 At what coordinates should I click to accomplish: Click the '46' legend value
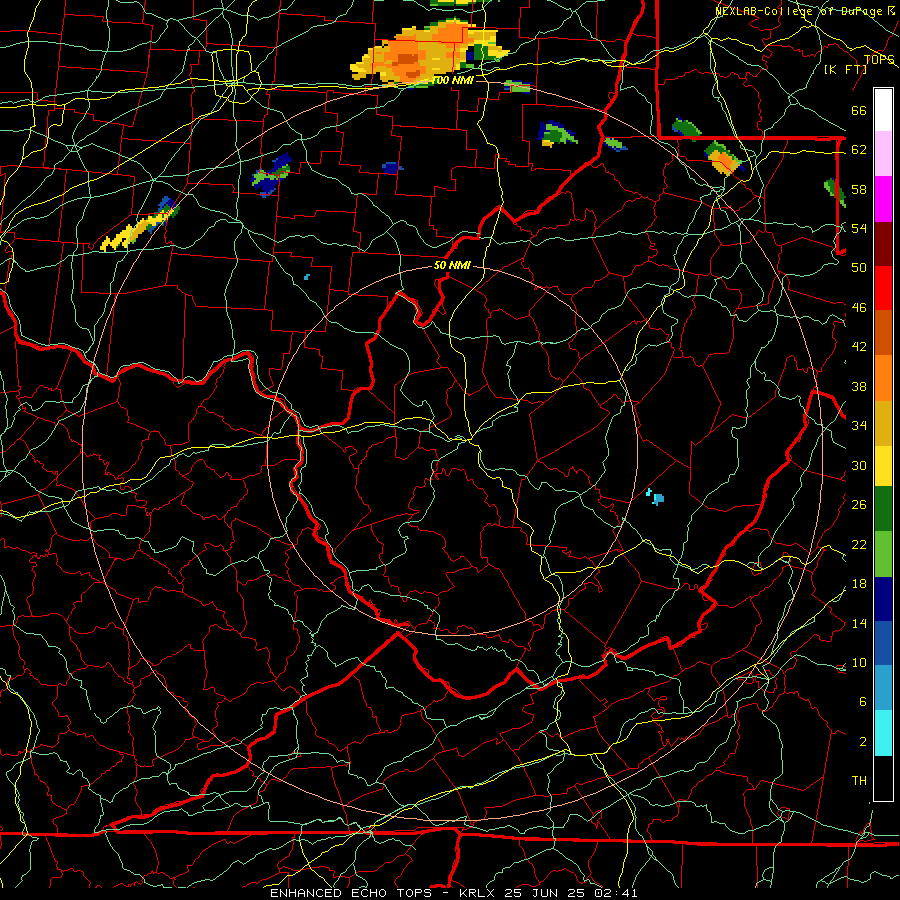pos(859,308)
